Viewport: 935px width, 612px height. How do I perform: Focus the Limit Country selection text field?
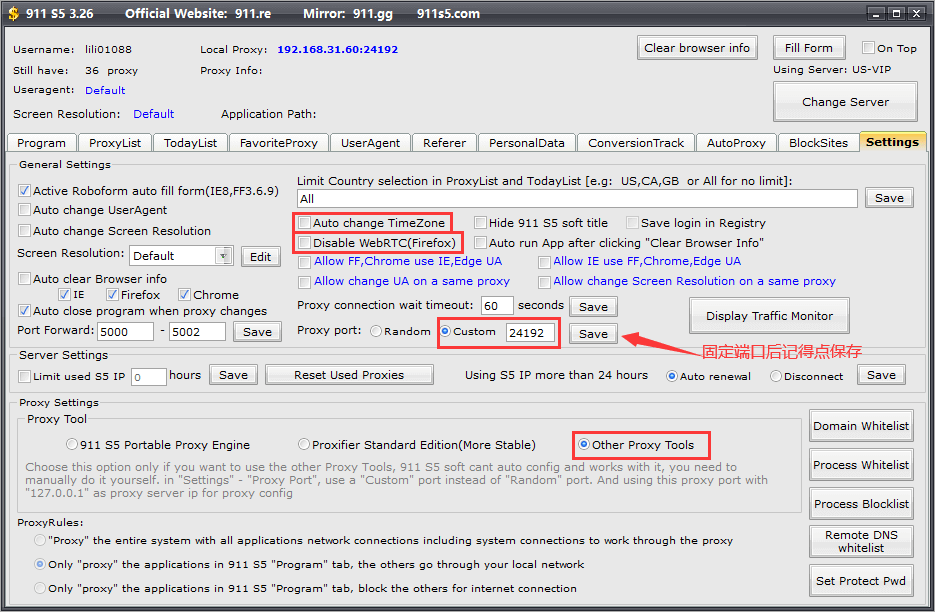pyautogui.click(x=577, y=199)
